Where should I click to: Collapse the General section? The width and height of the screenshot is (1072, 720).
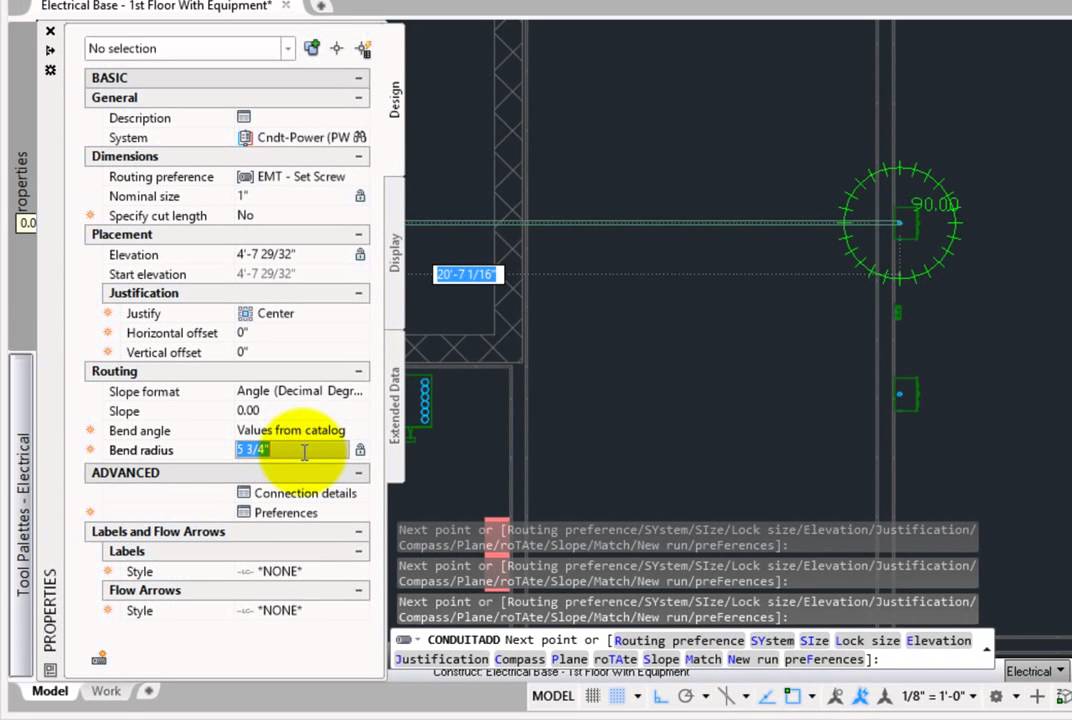point(358,98)
